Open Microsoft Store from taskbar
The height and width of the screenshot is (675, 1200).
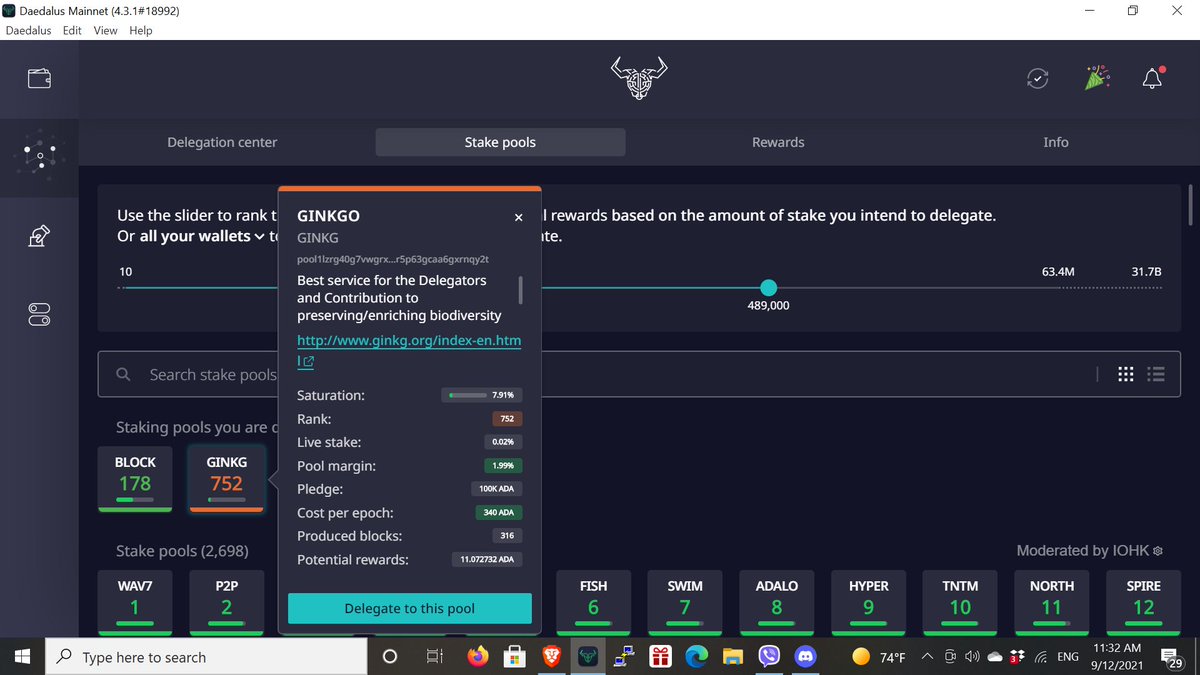514,657
